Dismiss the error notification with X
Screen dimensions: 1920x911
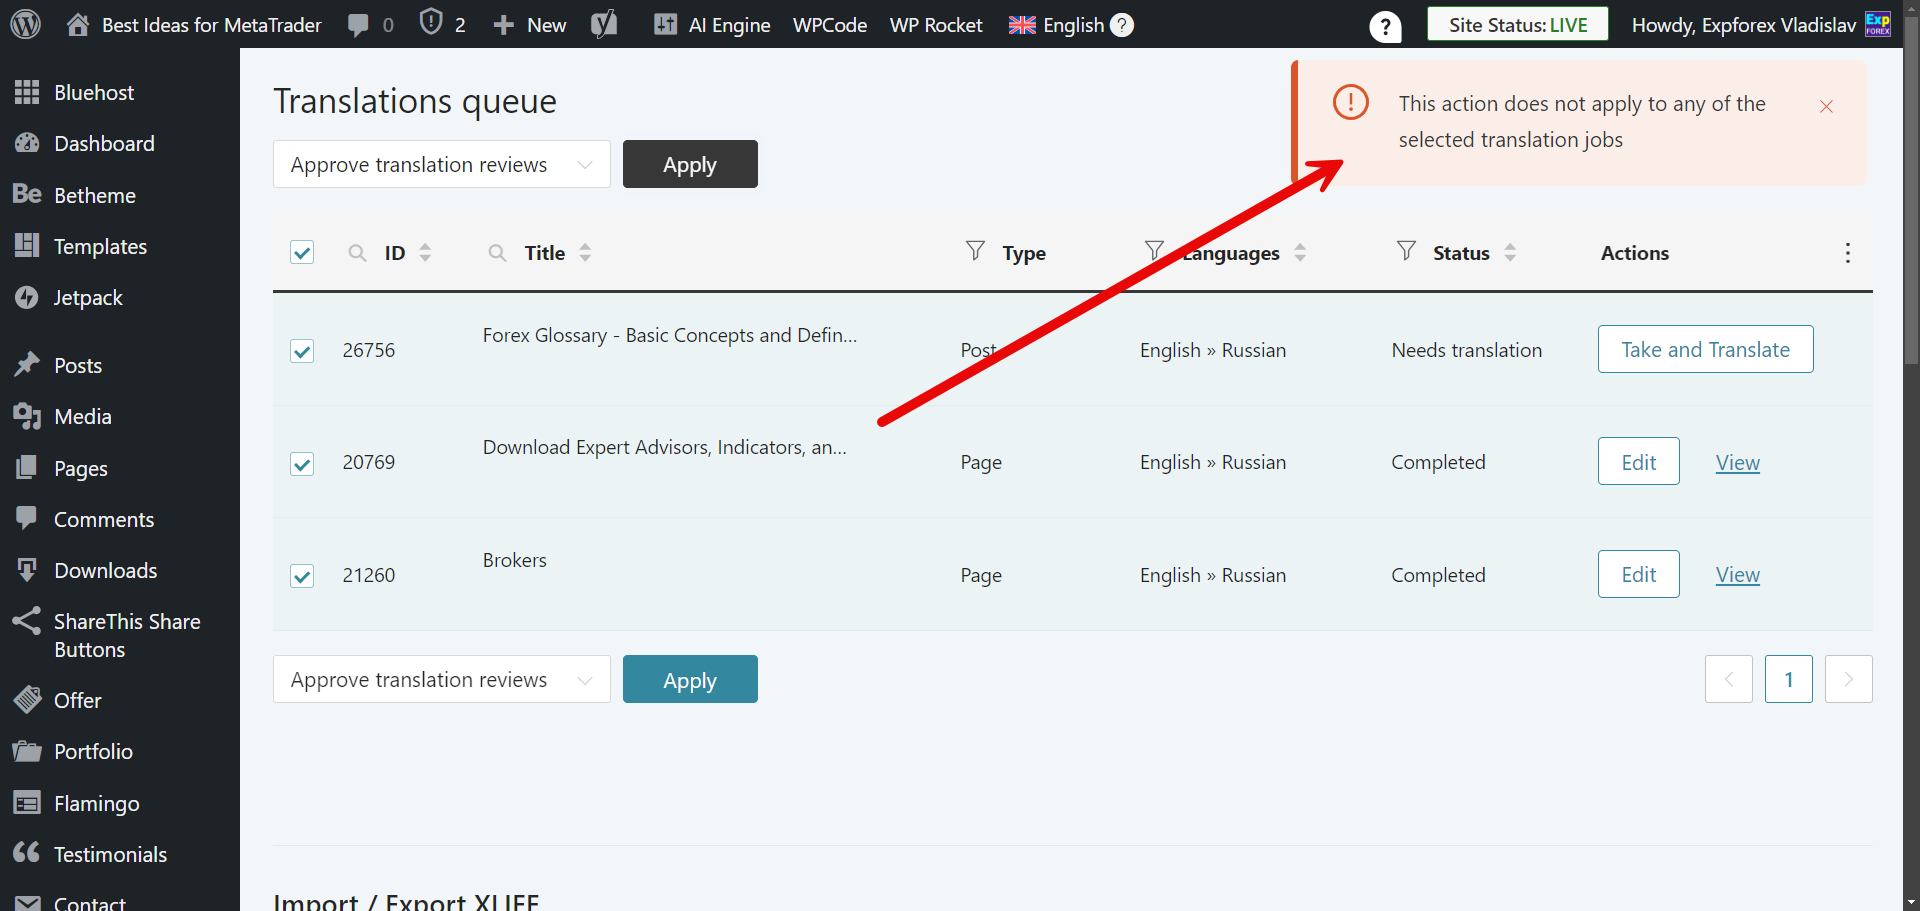1826,106
